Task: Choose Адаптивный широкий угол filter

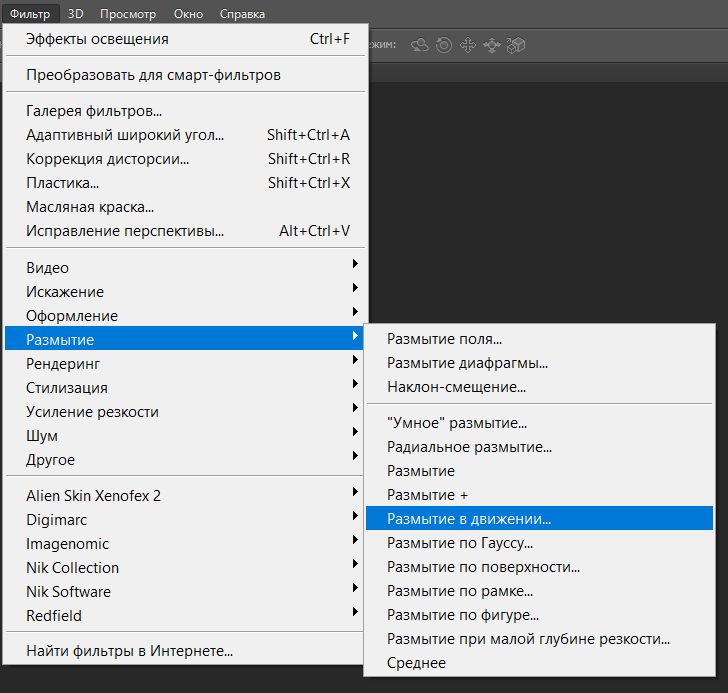Action: click(185, 135)
